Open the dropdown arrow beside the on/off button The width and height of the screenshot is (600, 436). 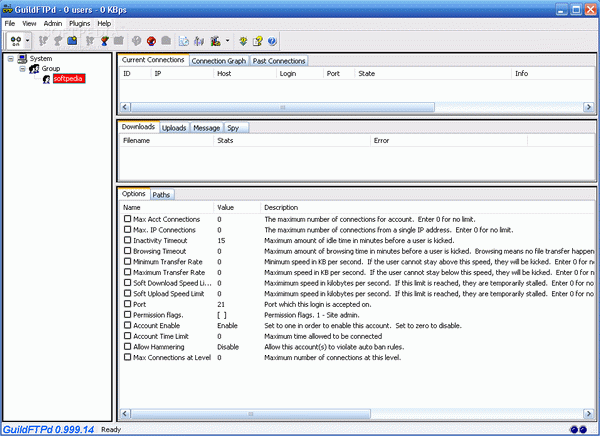tap(28, 41)
